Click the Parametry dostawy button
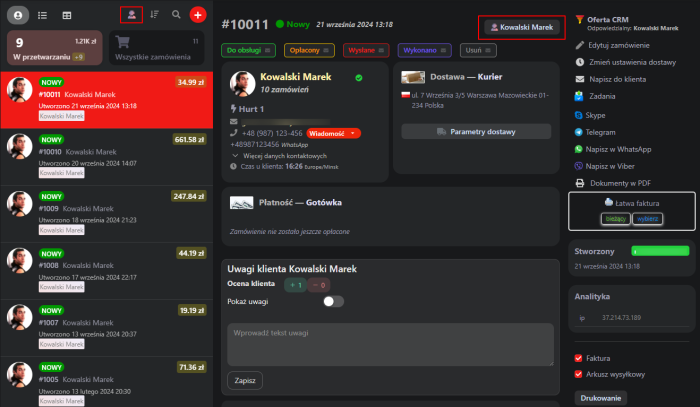This screenshot has width=700, height=407. tap(476, 131)
